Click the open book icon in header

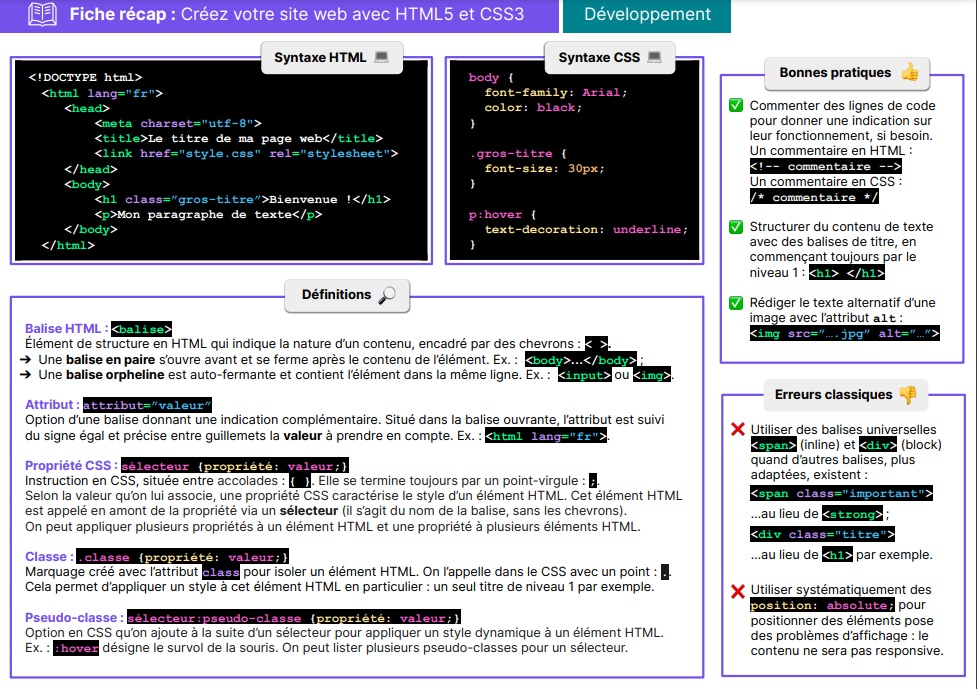tap(42, 15)
